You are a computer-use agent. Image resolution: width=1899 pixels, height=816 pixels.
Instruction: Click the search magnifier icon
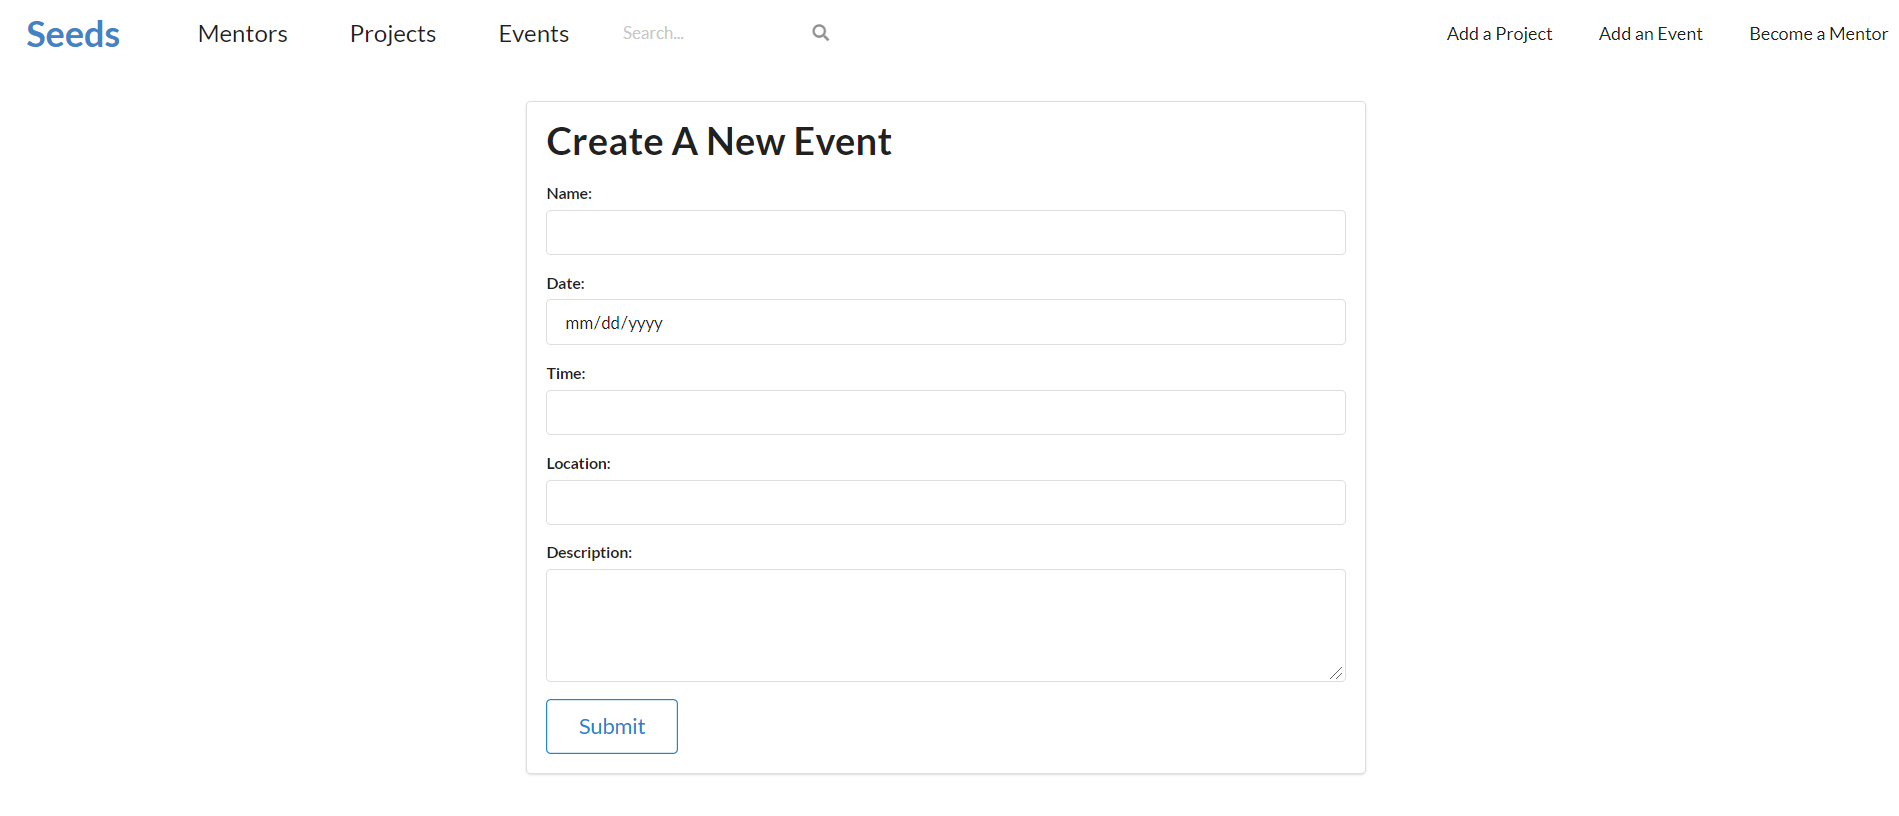820,33
